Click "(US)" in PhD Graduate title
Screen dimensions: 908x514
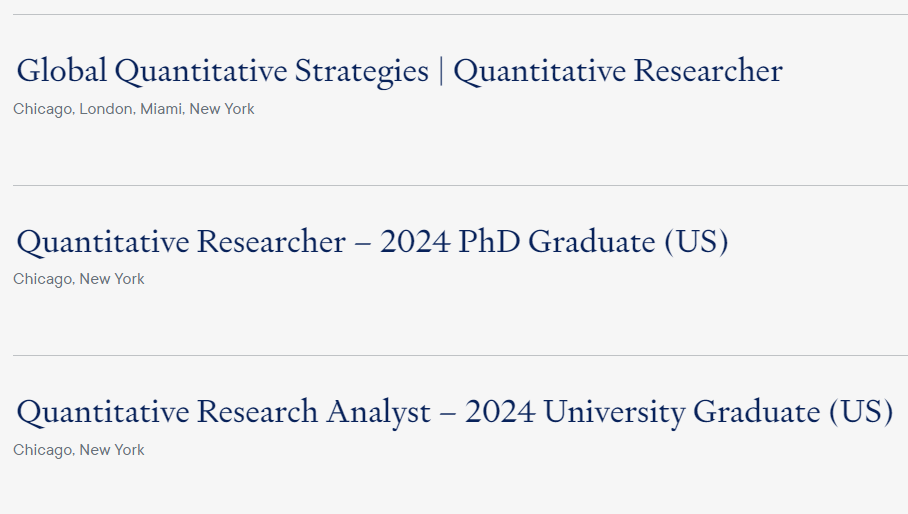coord(696,242)
